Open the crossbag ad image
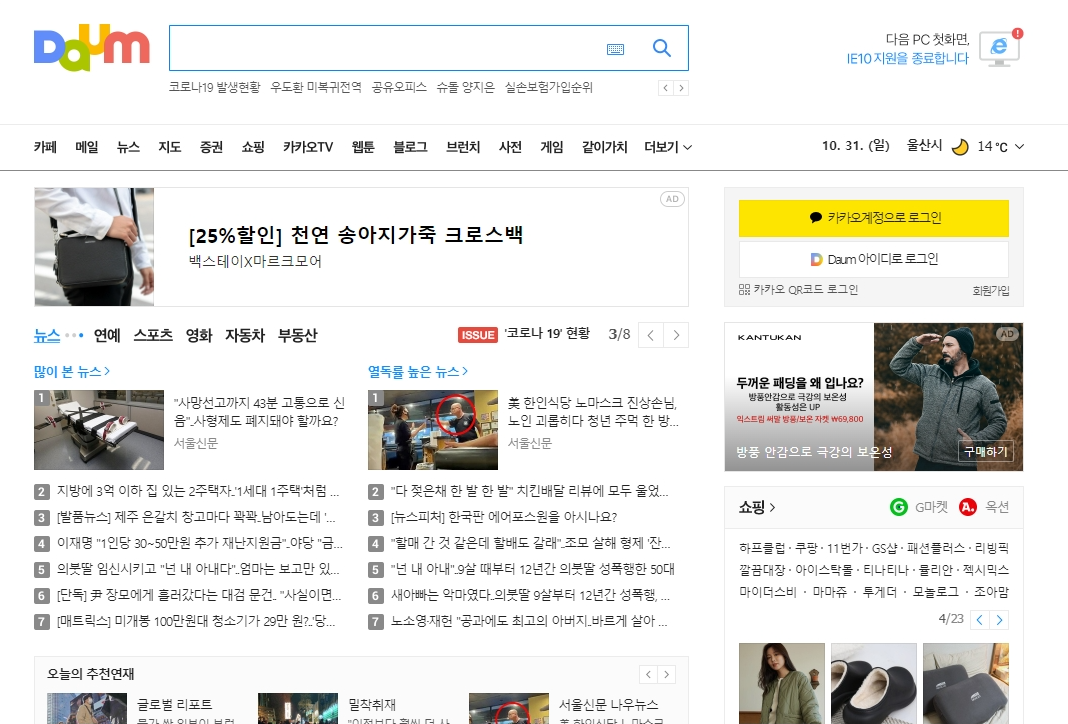 94,247
